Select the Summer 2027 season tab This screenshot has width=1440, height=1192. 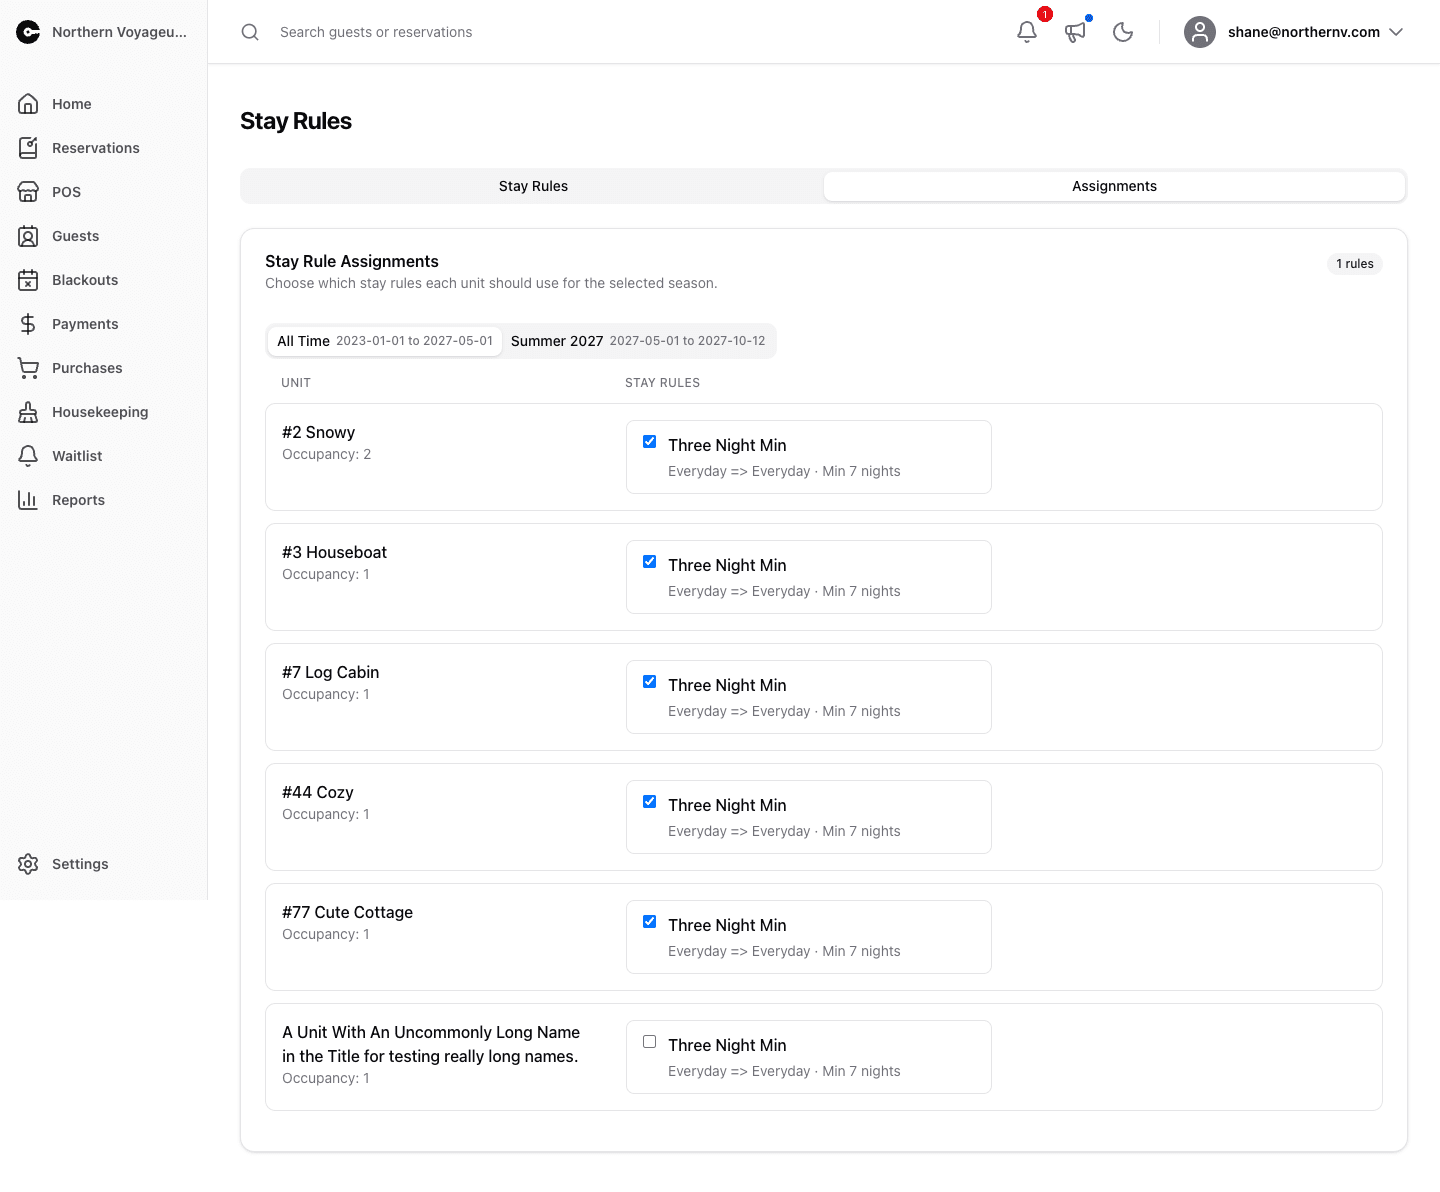tap(638, 341)
